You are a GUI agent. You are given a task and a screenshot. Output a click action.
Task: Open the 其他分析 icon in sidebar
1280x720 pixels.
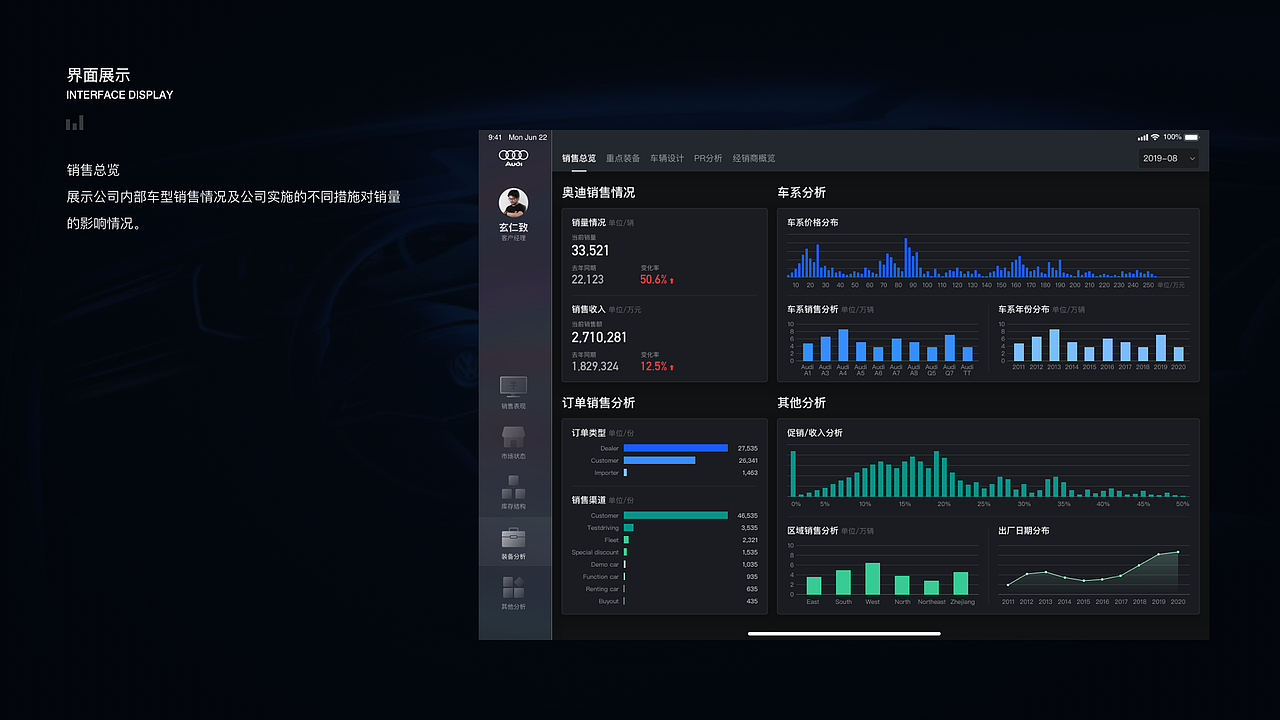coord(513,588)
